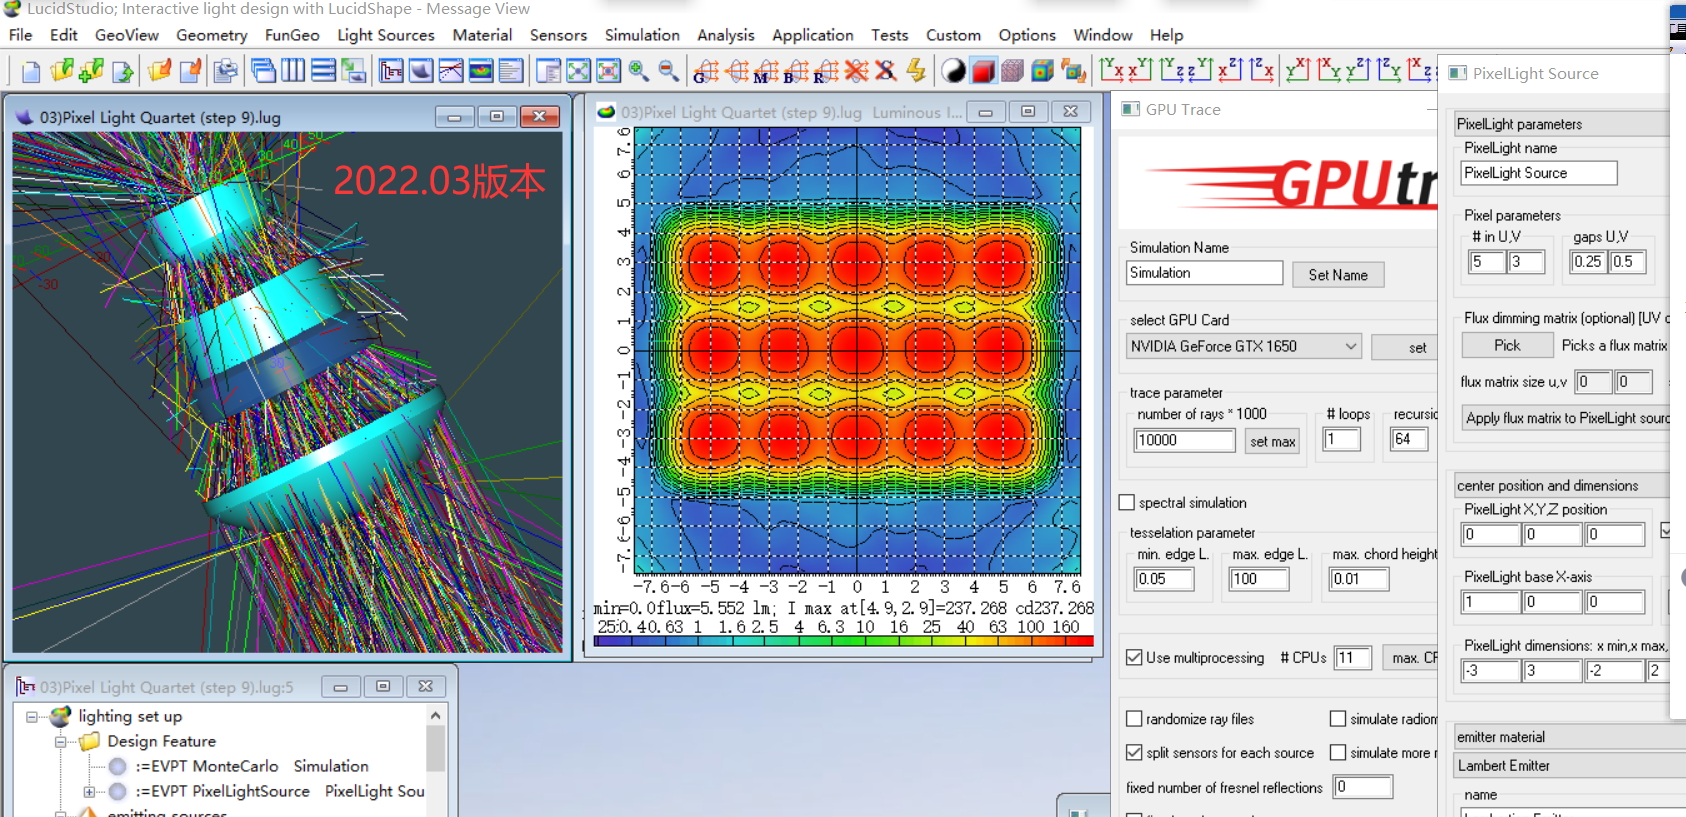The width and height of the screenshot is (1686, 817).
Task: Expand the EVPT PixelLightSource tree node
Action: [x=89, y=792]
